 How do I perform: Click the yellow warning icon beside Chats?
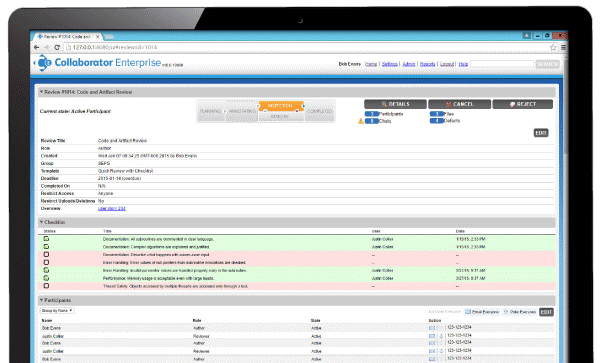point(360,121)
